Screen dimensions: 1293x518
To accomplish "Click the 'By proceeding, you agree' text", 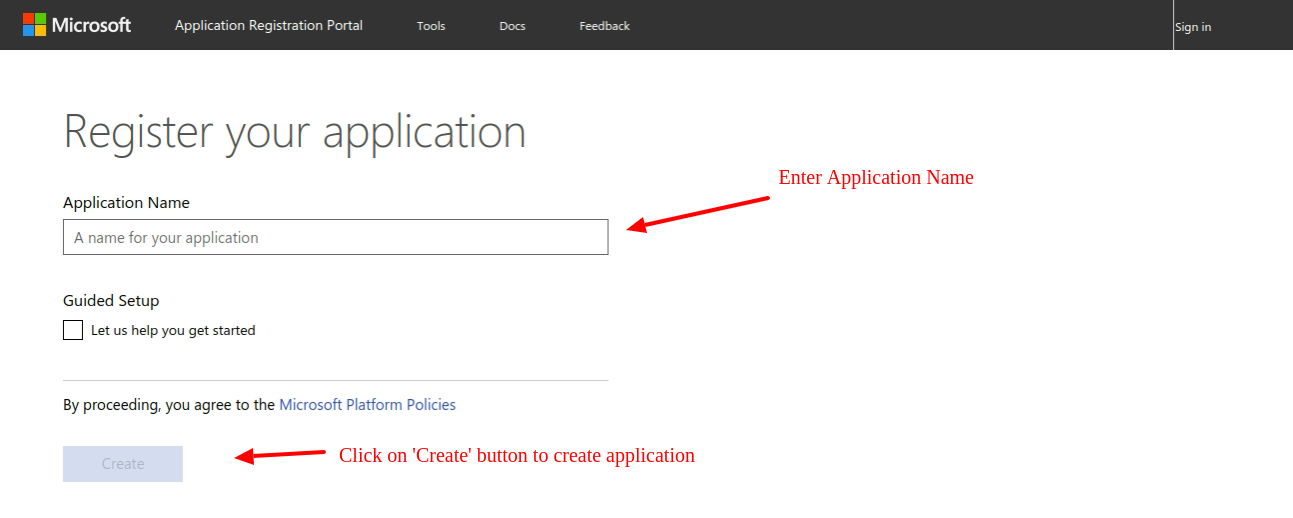I will [168, 405].
